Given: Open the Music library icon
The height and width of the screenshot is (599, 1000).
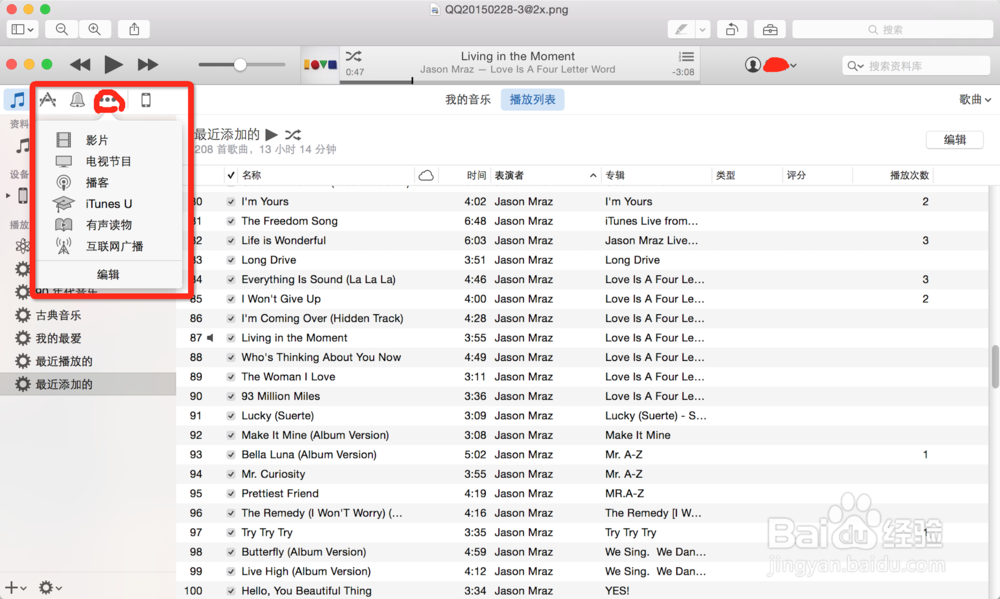Looking at the screenshot, I should pyautogui.click(x=17, y=100).
